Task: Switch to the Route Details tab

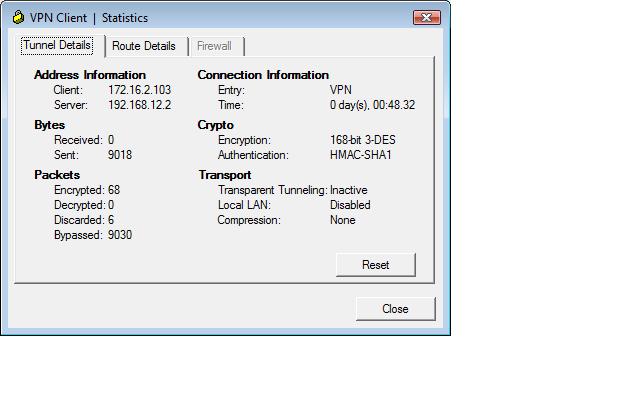Action: coord(143,46)
